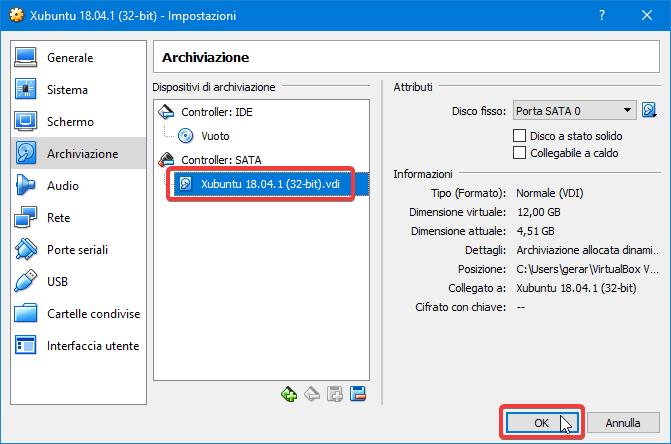
Task: Select Xubuntu 18.04.1 (32-bit).vdi disk
Action: [x=270, y=184]
